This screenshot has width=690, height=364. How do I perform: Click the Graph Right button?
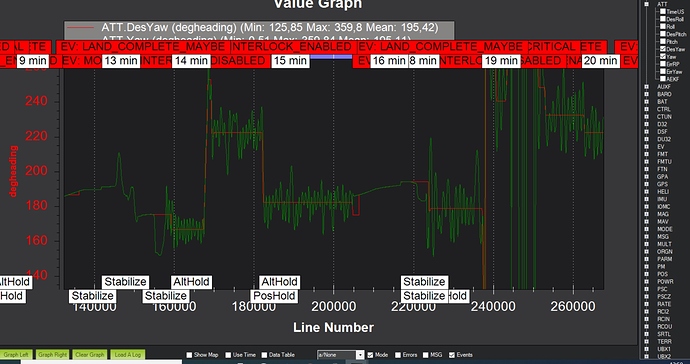point(53,354)
